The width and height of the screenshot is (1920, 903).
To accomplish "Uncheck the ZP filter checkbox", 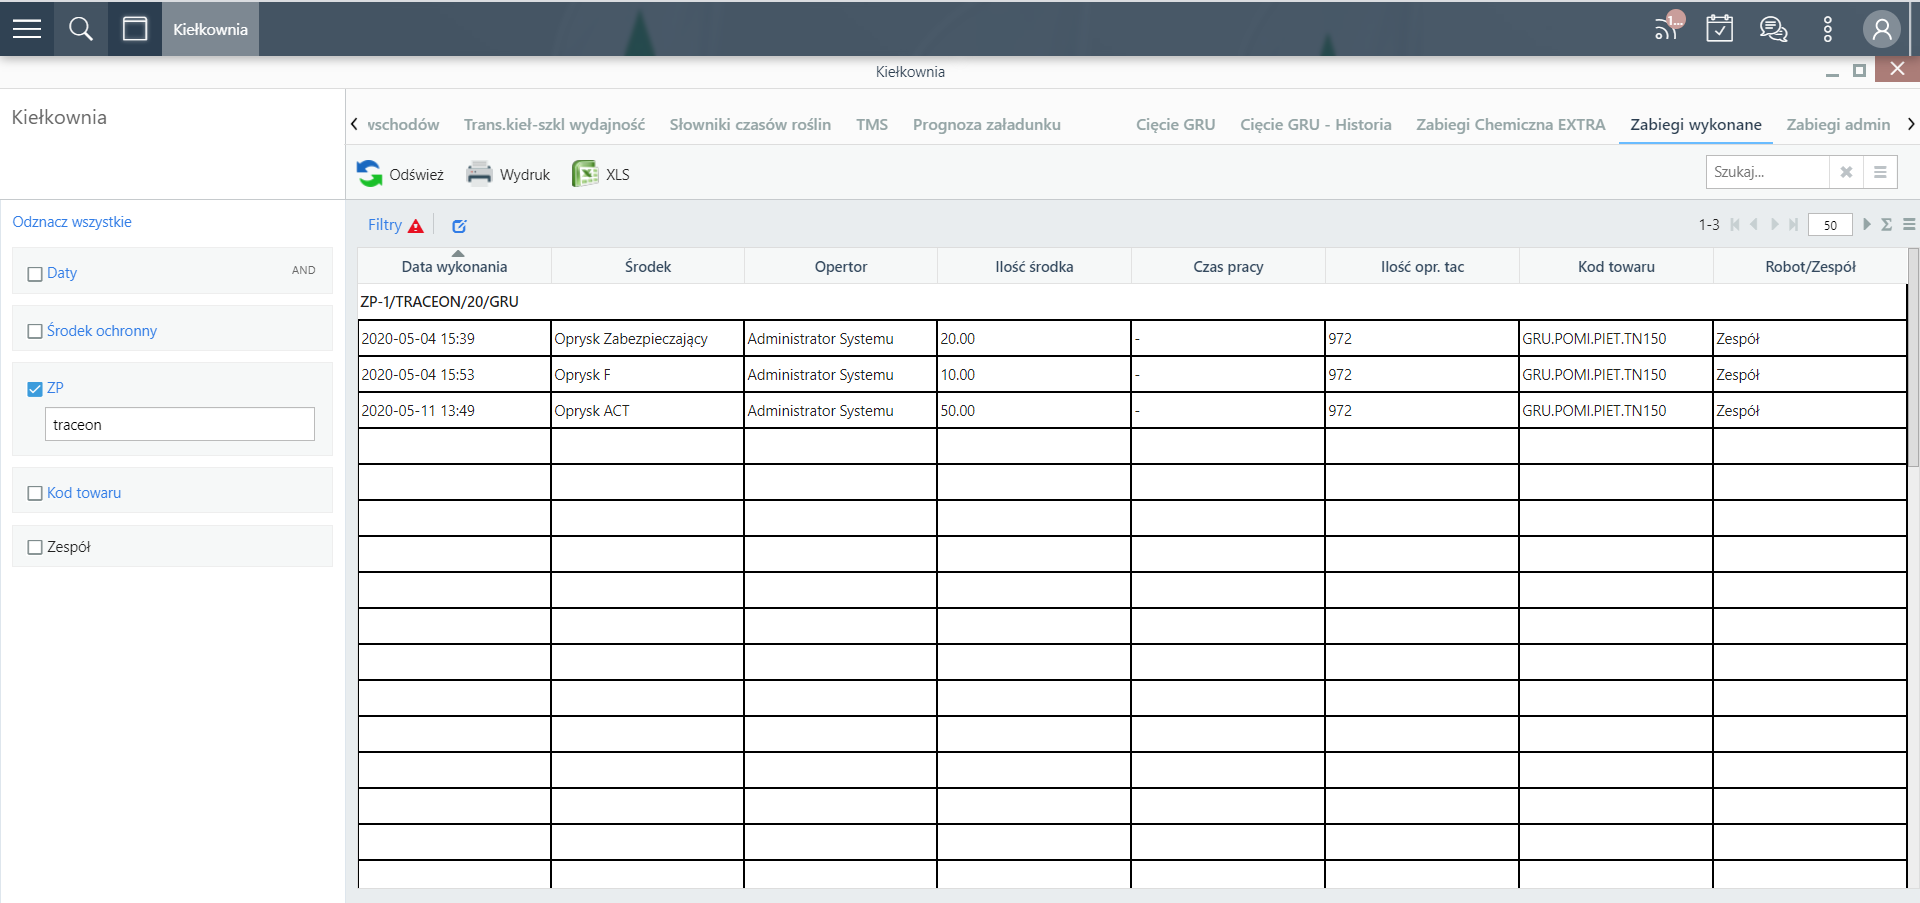I will coord(35,389).
